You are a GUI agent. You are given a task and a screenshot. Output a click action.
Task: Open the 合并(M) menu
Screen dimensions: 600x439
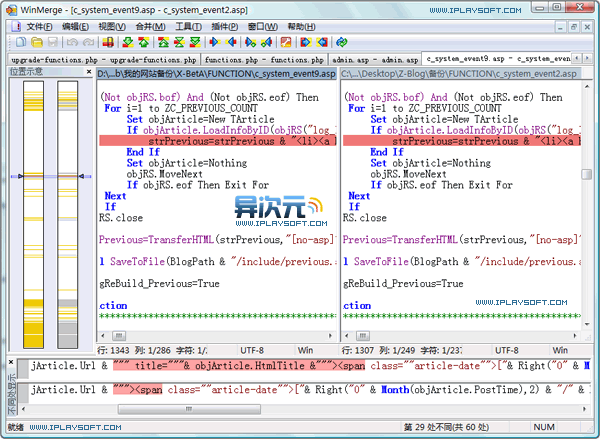pos(150,26)
